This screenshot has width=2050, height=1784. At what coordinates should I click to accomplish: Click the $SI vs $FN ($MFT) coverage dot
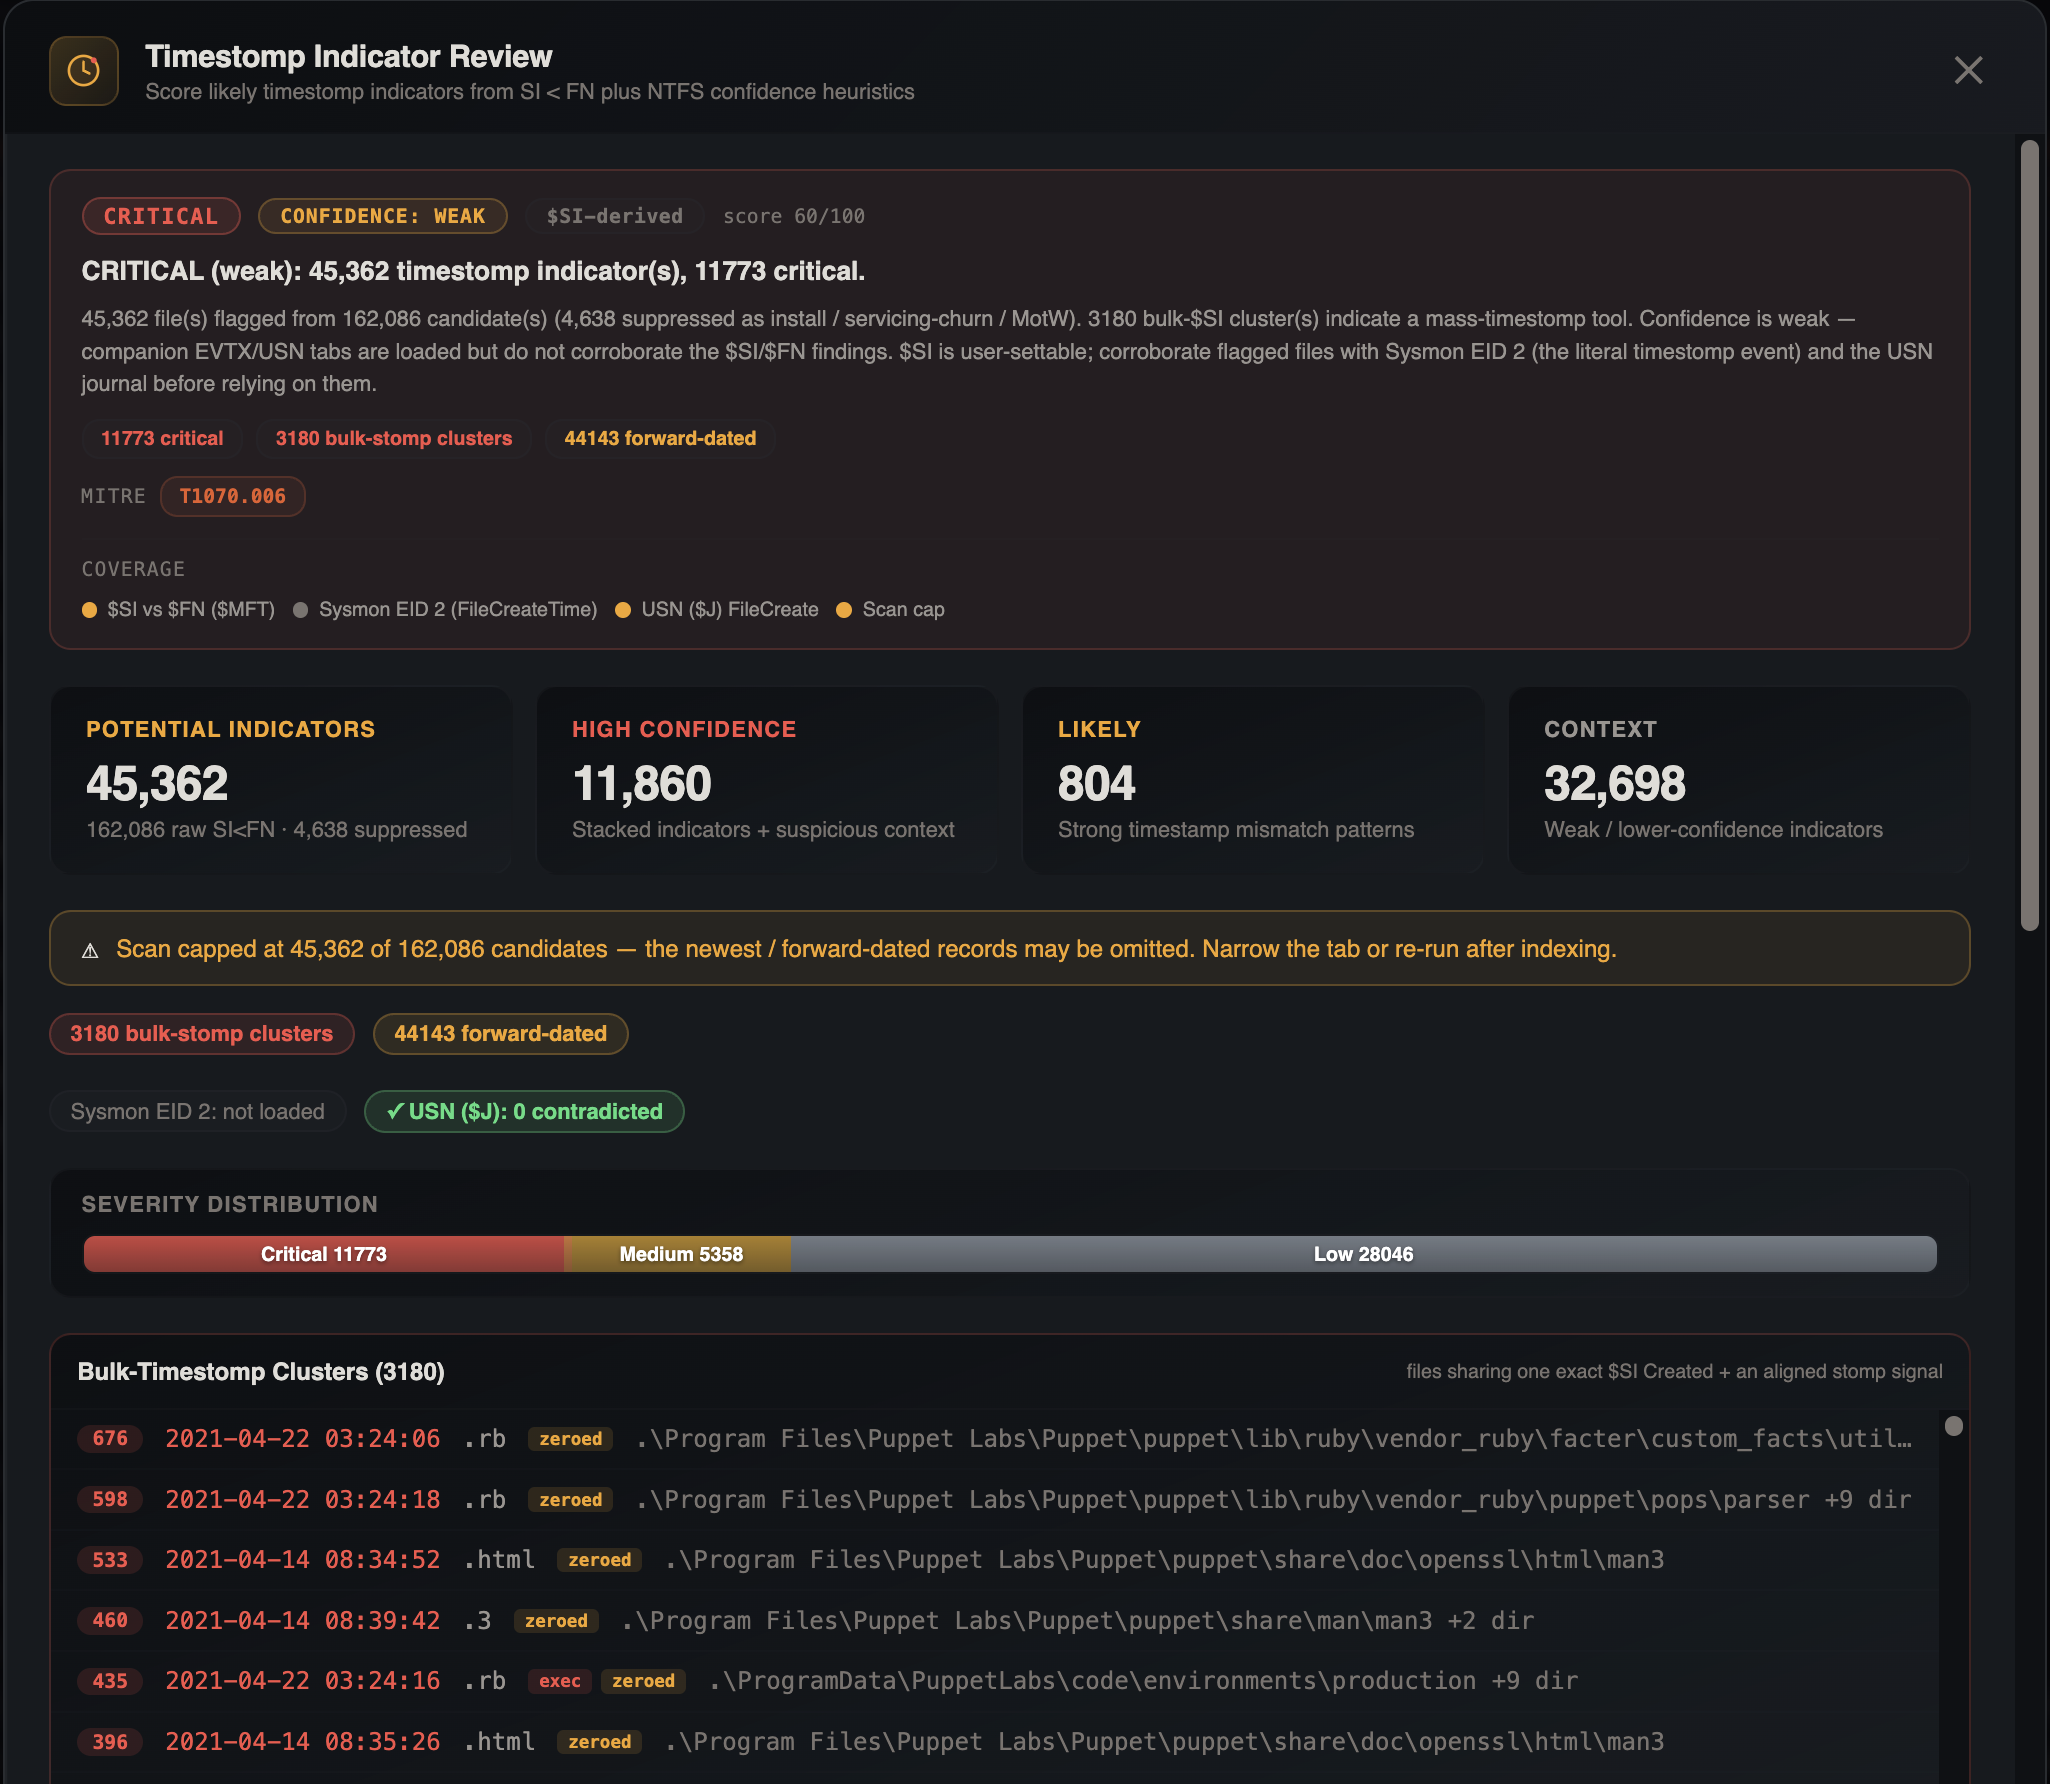[x=89, y=610]
